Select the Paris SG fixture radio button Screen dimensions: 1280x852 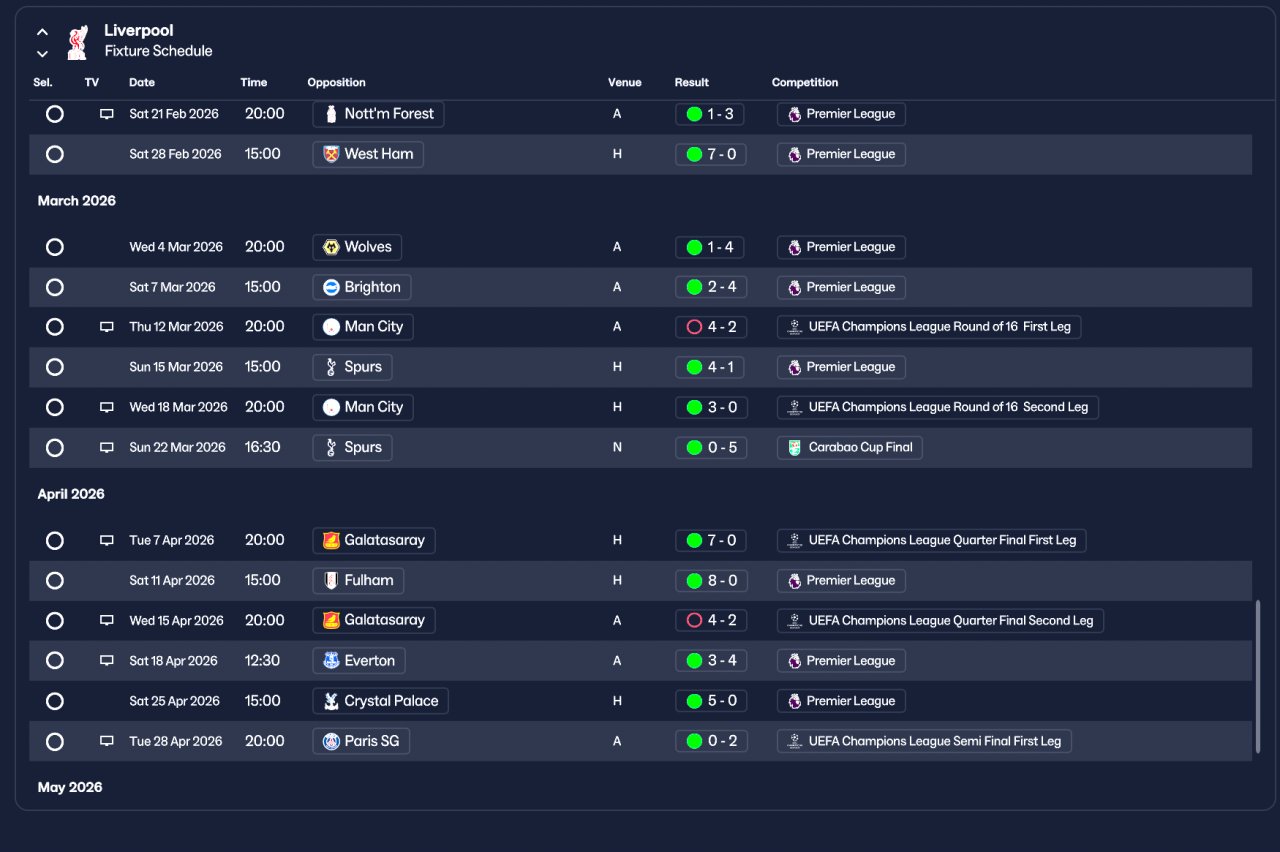(x=55, y=741)
